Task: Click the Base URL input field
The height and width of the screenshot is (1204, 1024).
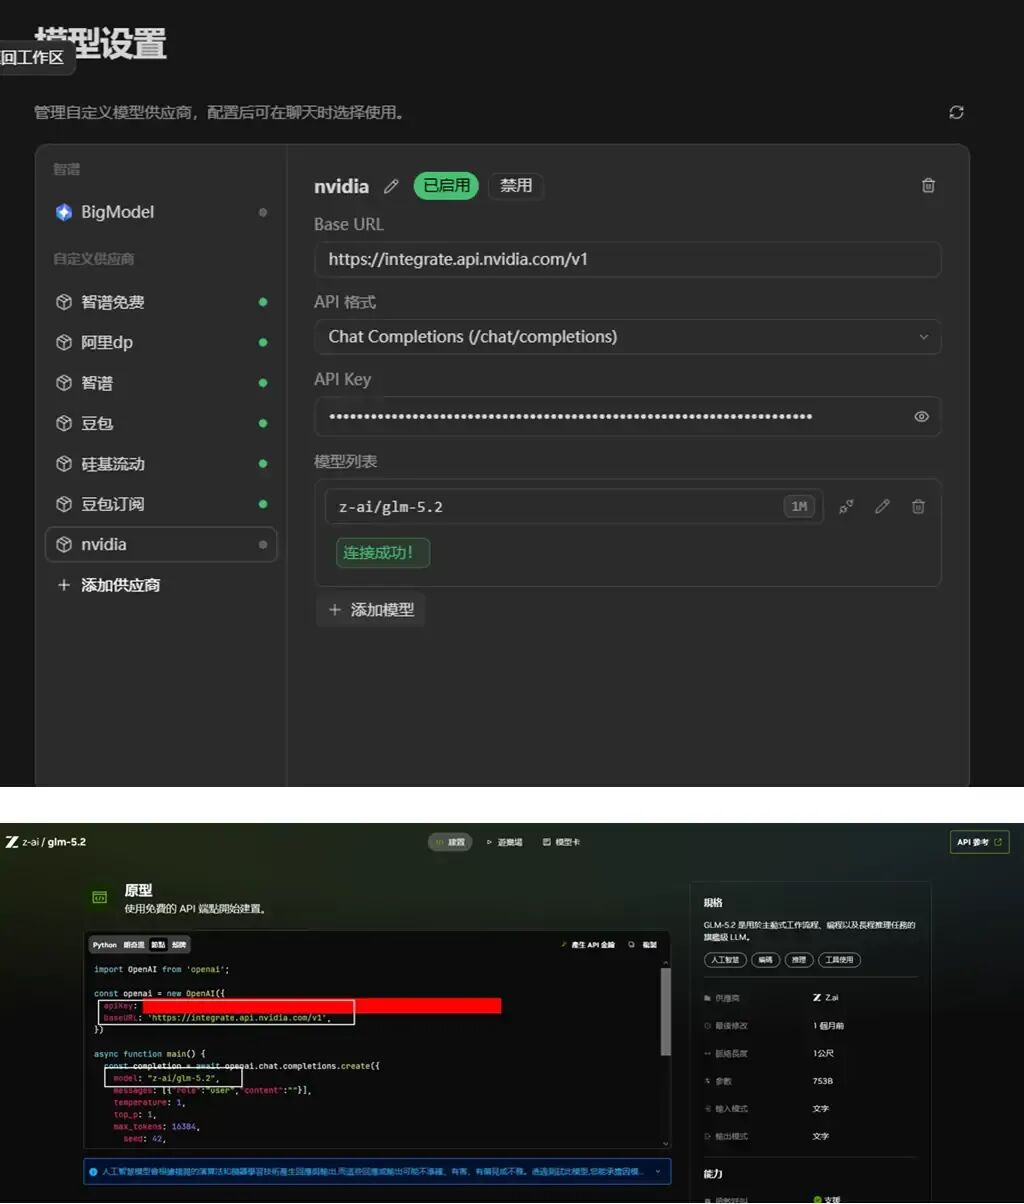Action: click(x=628, y=259)
